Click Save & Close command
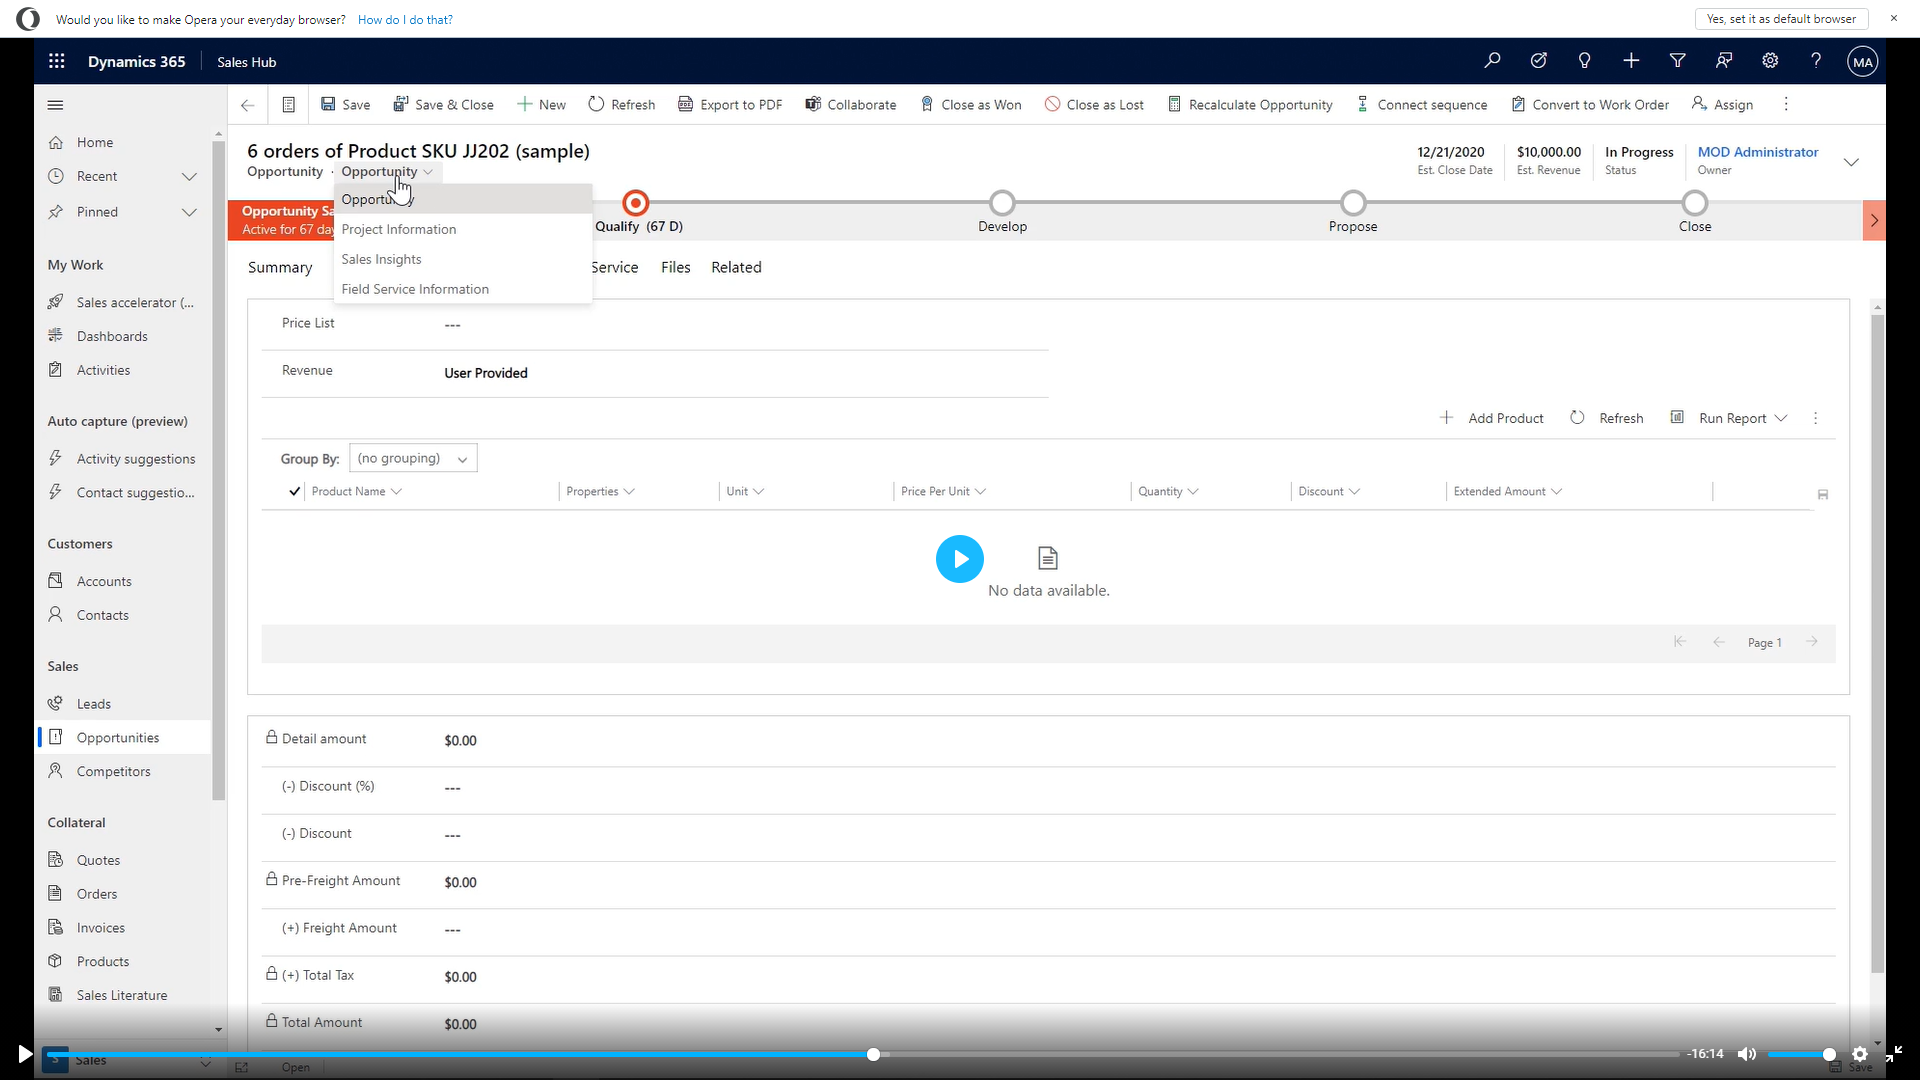 point(443,105)
